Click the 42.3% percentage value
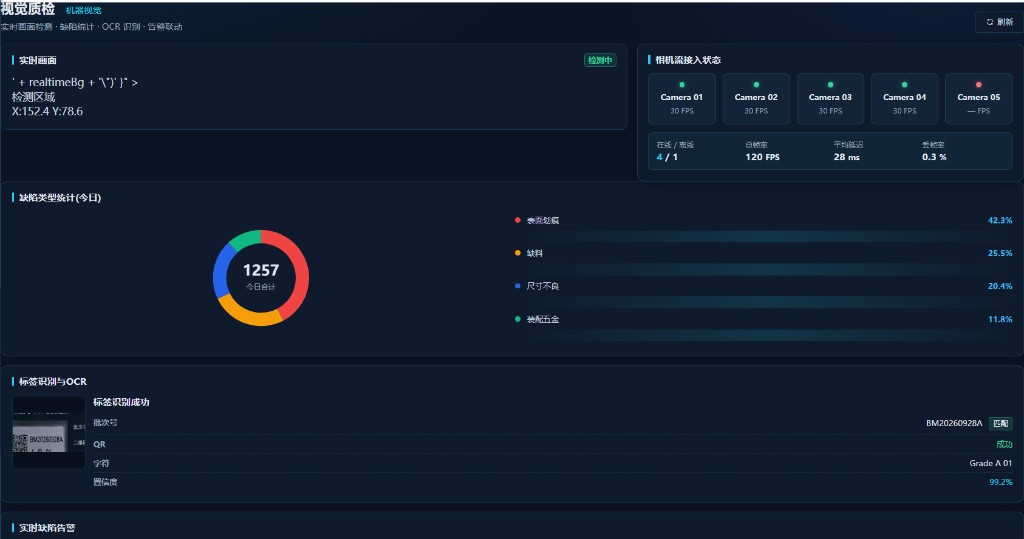This screenshot has width=1024, height=539. point(1000,220)
